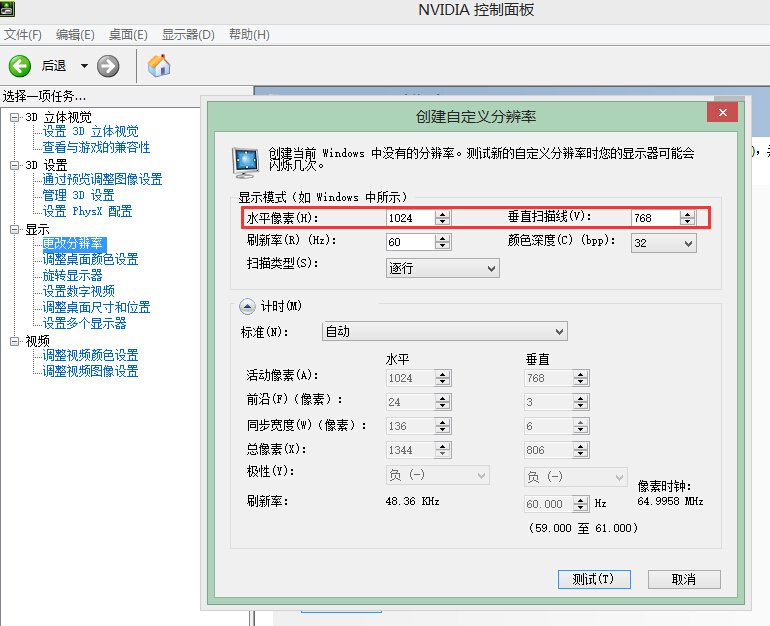Click the grey Forward arrow icon
This screenshot has height=626, width=770.
pos(108,66)
